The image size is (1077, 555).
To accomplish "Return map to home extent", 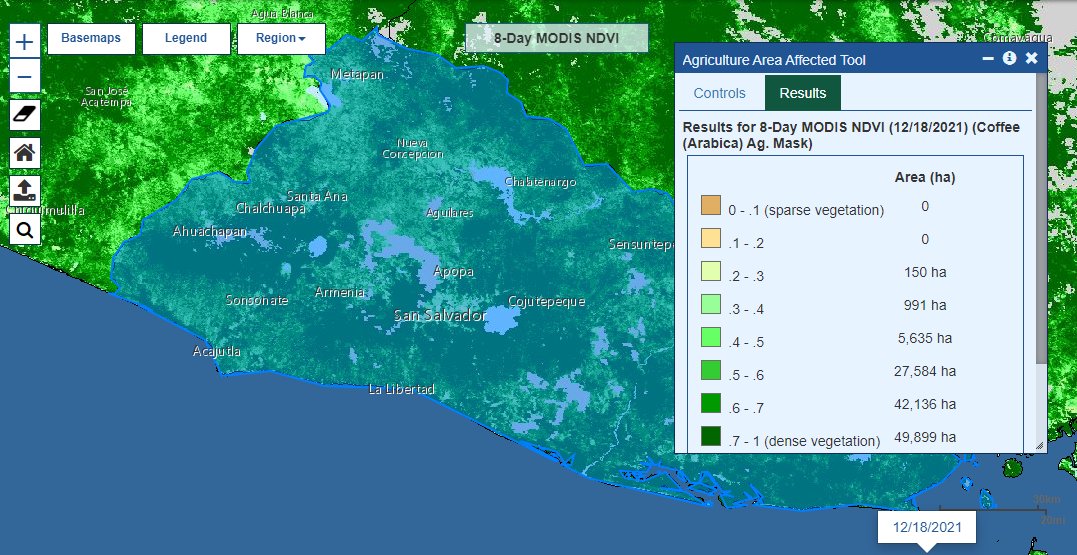I will pos(25,153).
